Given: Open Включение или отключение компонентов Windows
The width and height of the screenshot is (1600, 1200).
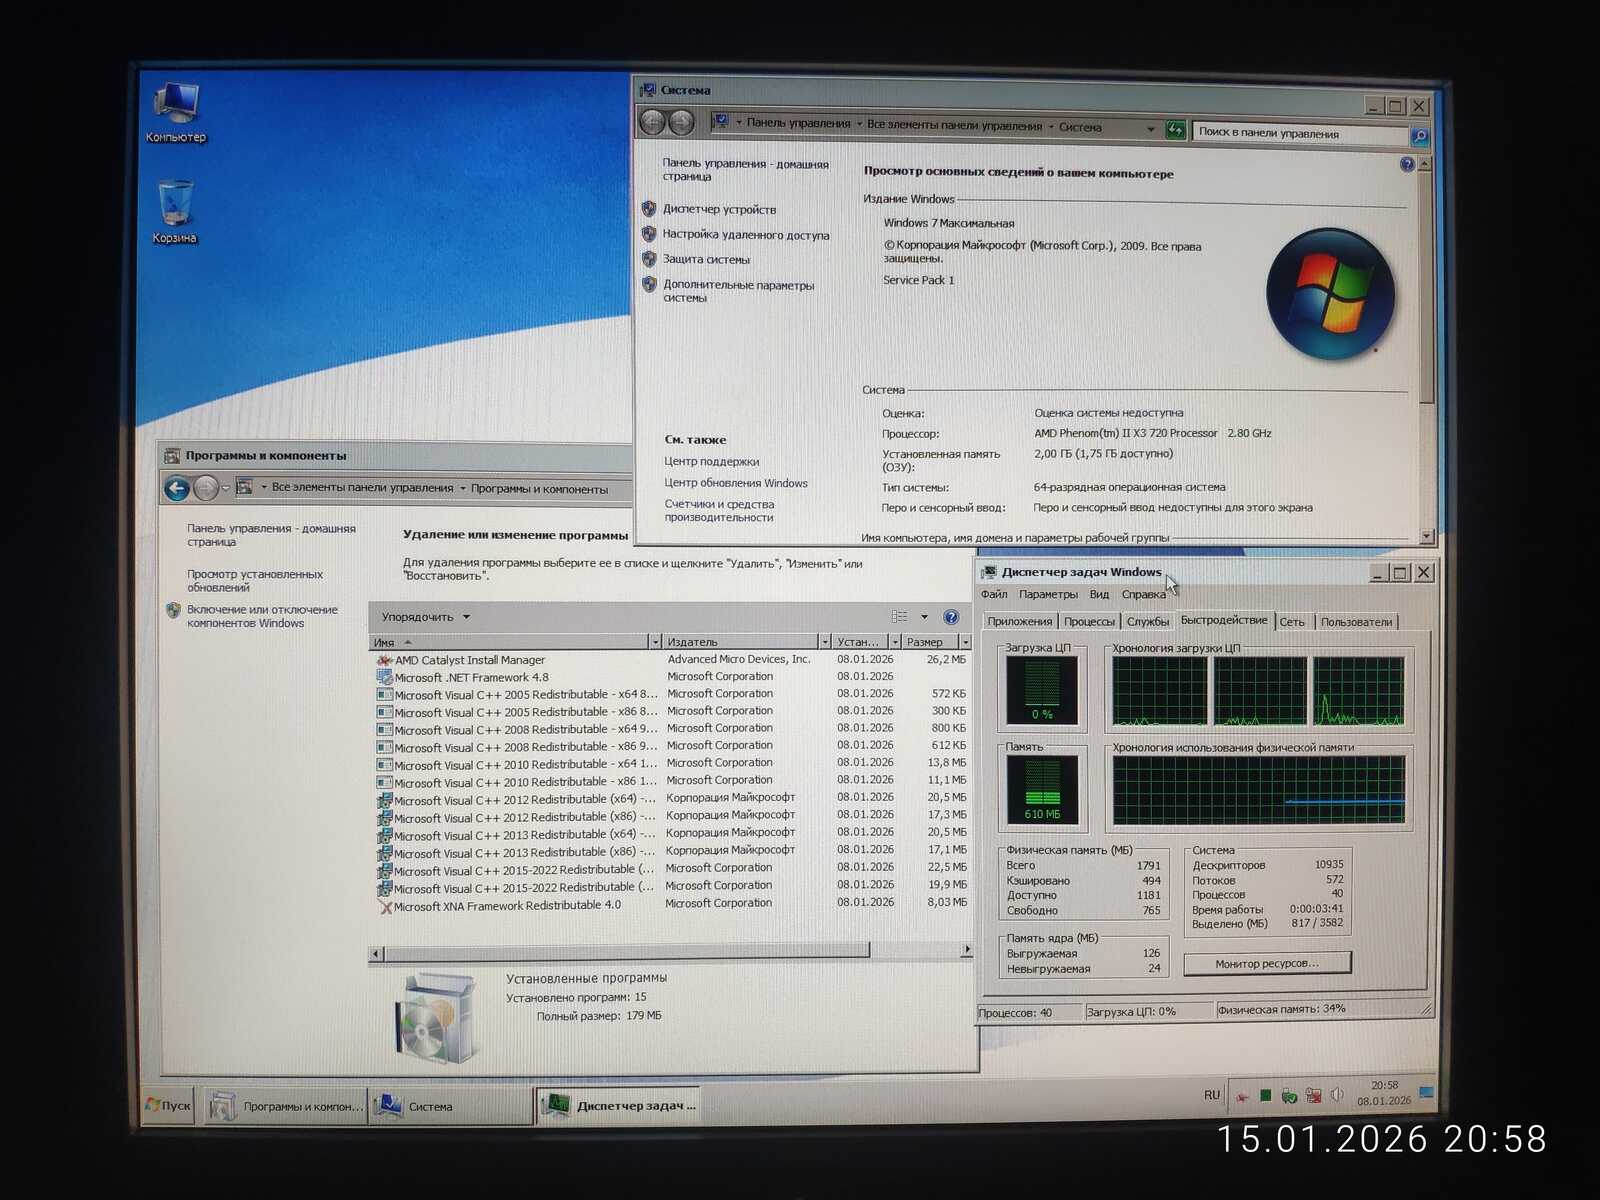Looking at the screenshot, I should click(262, 616).
